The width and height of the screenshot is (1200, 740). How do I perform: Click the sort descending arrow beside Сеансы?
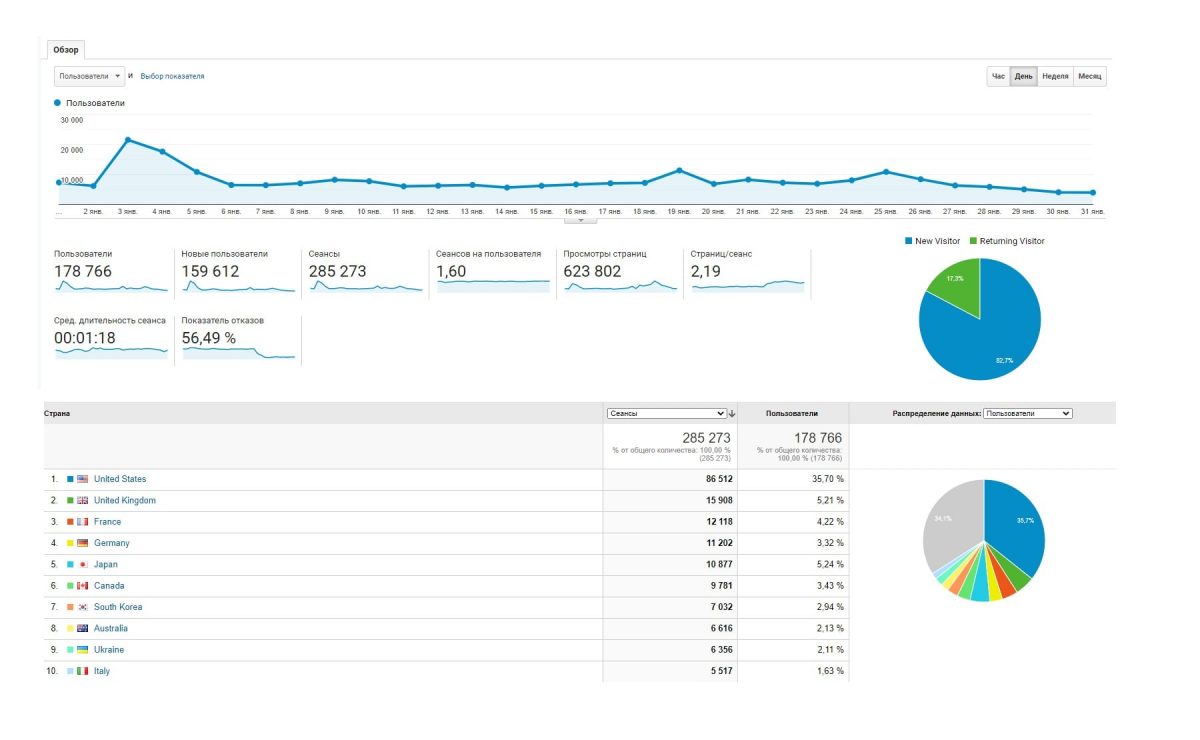click(733, 413)
